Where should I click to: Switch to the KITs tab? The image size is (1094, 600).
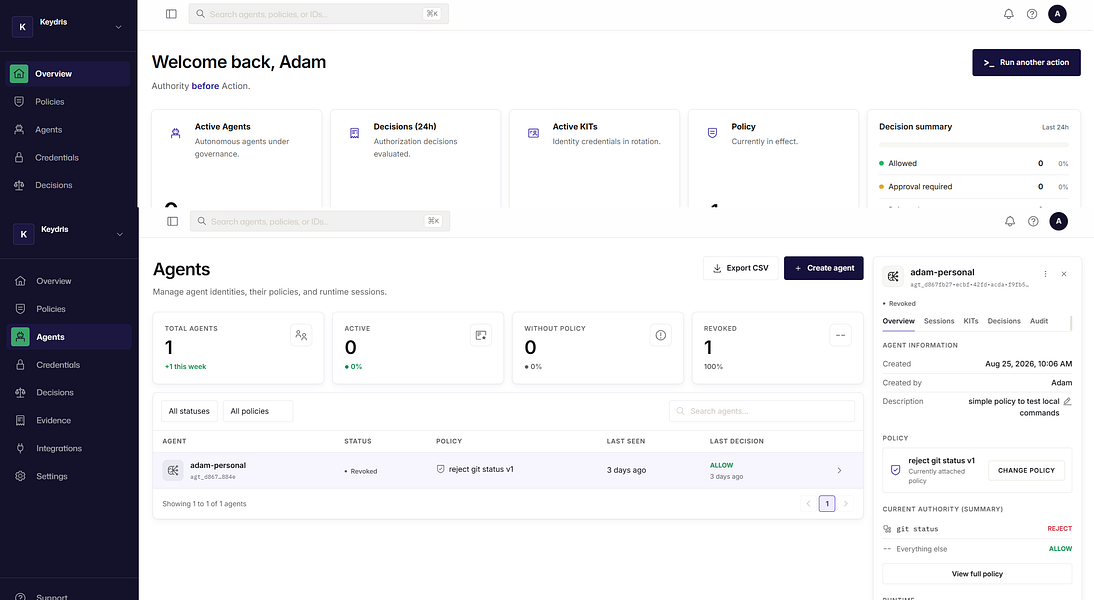coord(971,321)
